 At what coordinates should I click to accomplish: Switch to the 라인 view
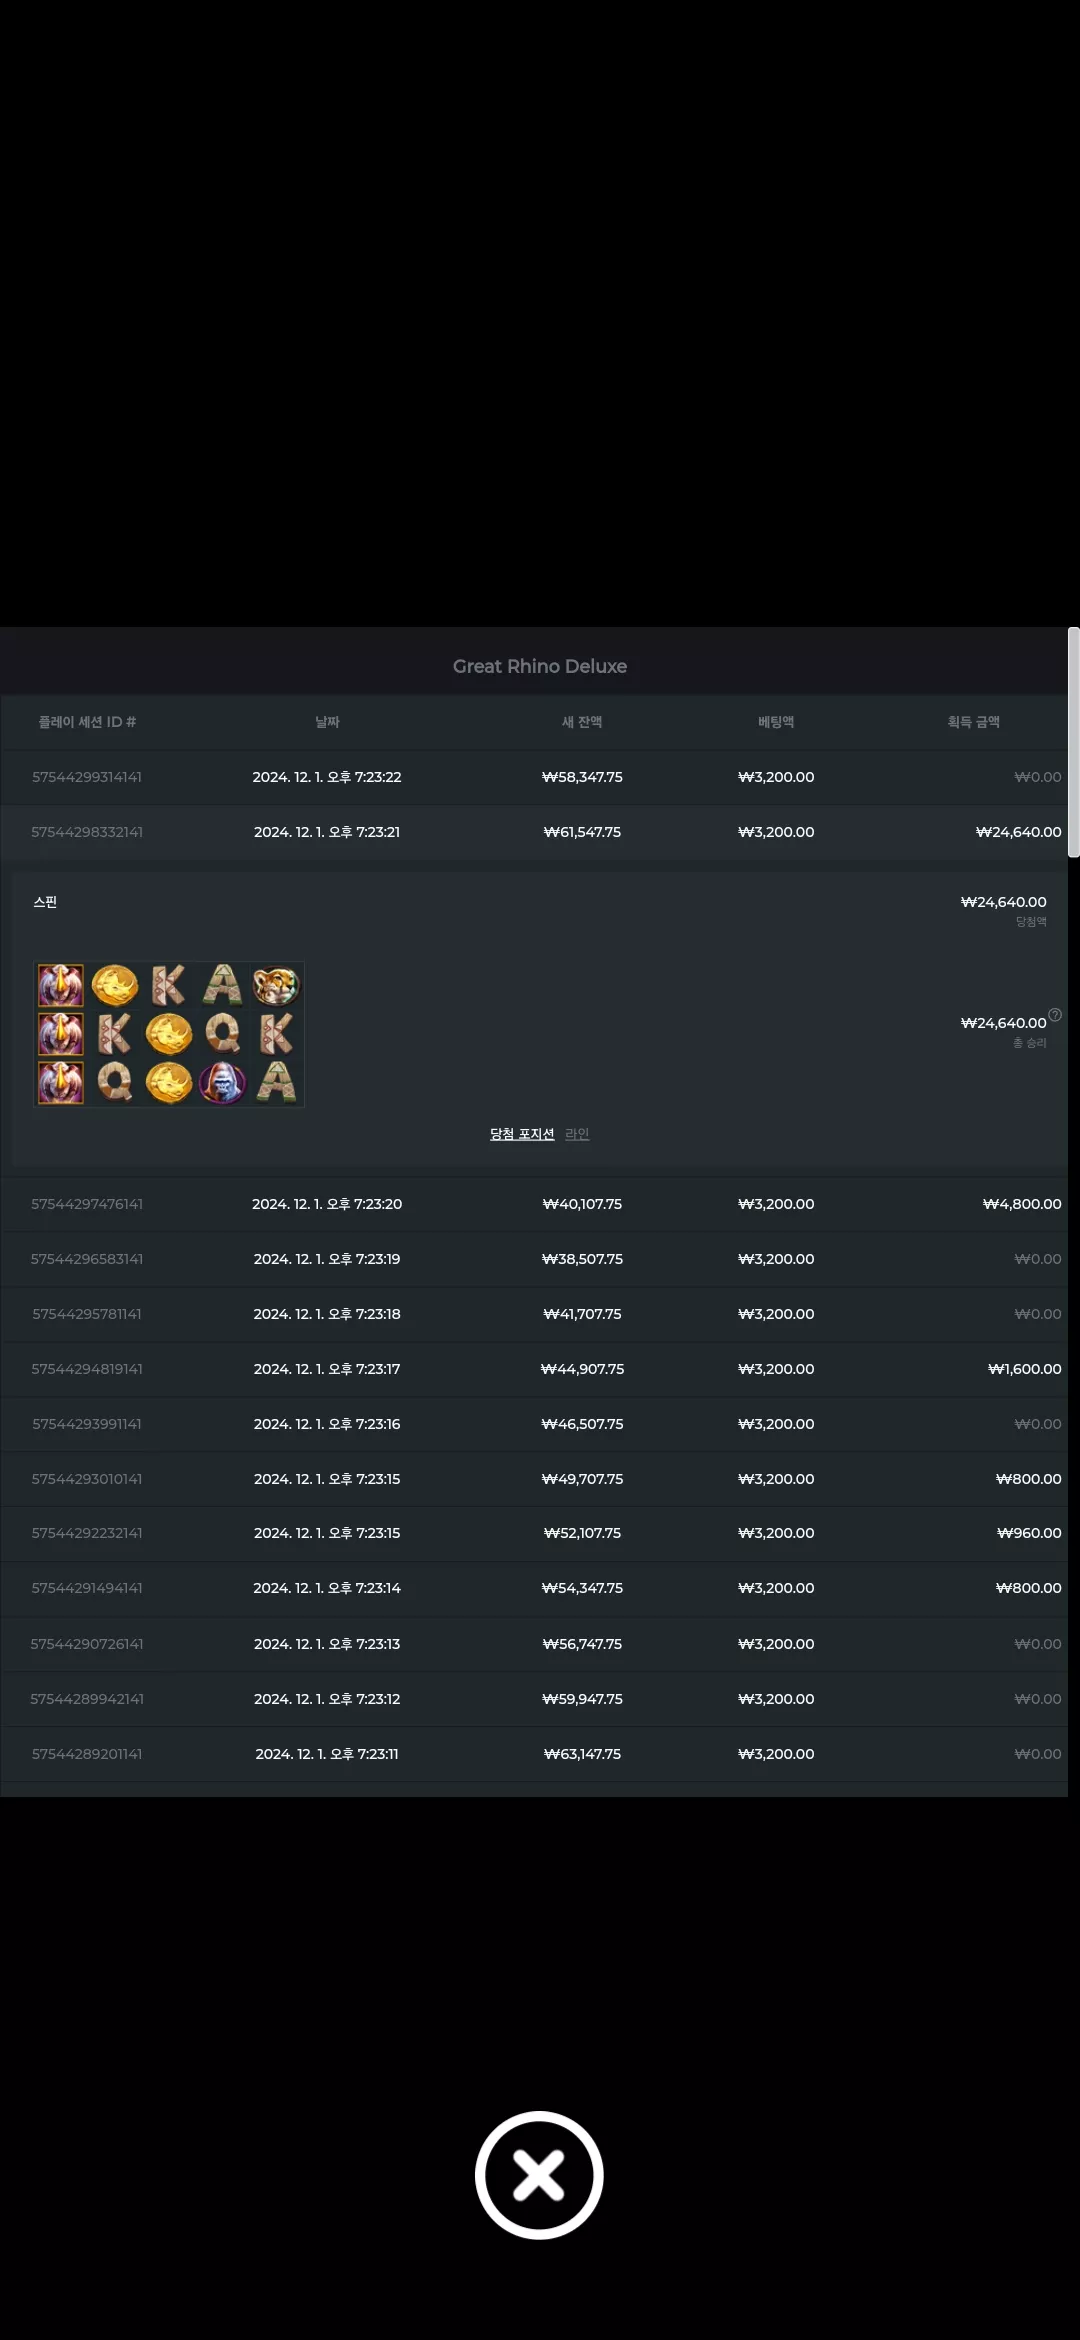point(577,1134)
